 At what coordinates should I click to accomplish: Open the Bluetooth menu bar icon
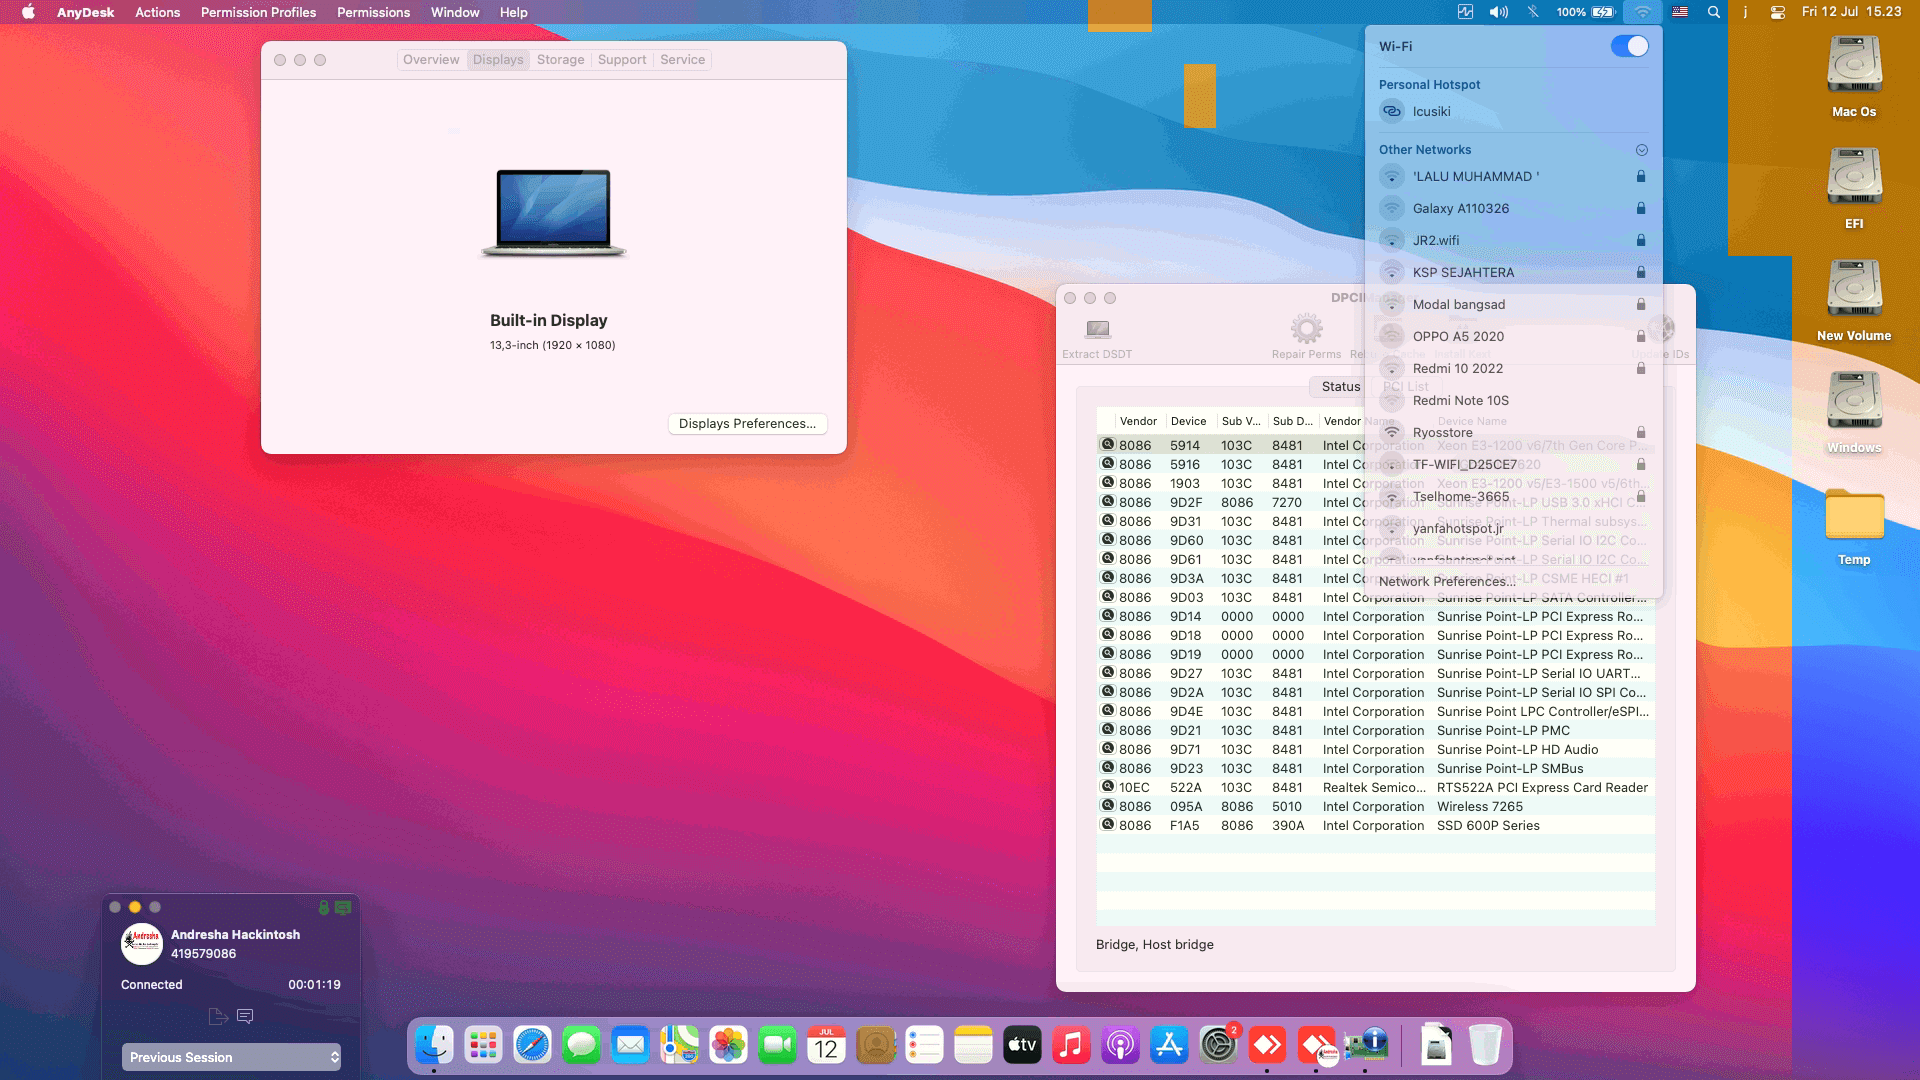pyautogui.click(x=1533, y=12)
